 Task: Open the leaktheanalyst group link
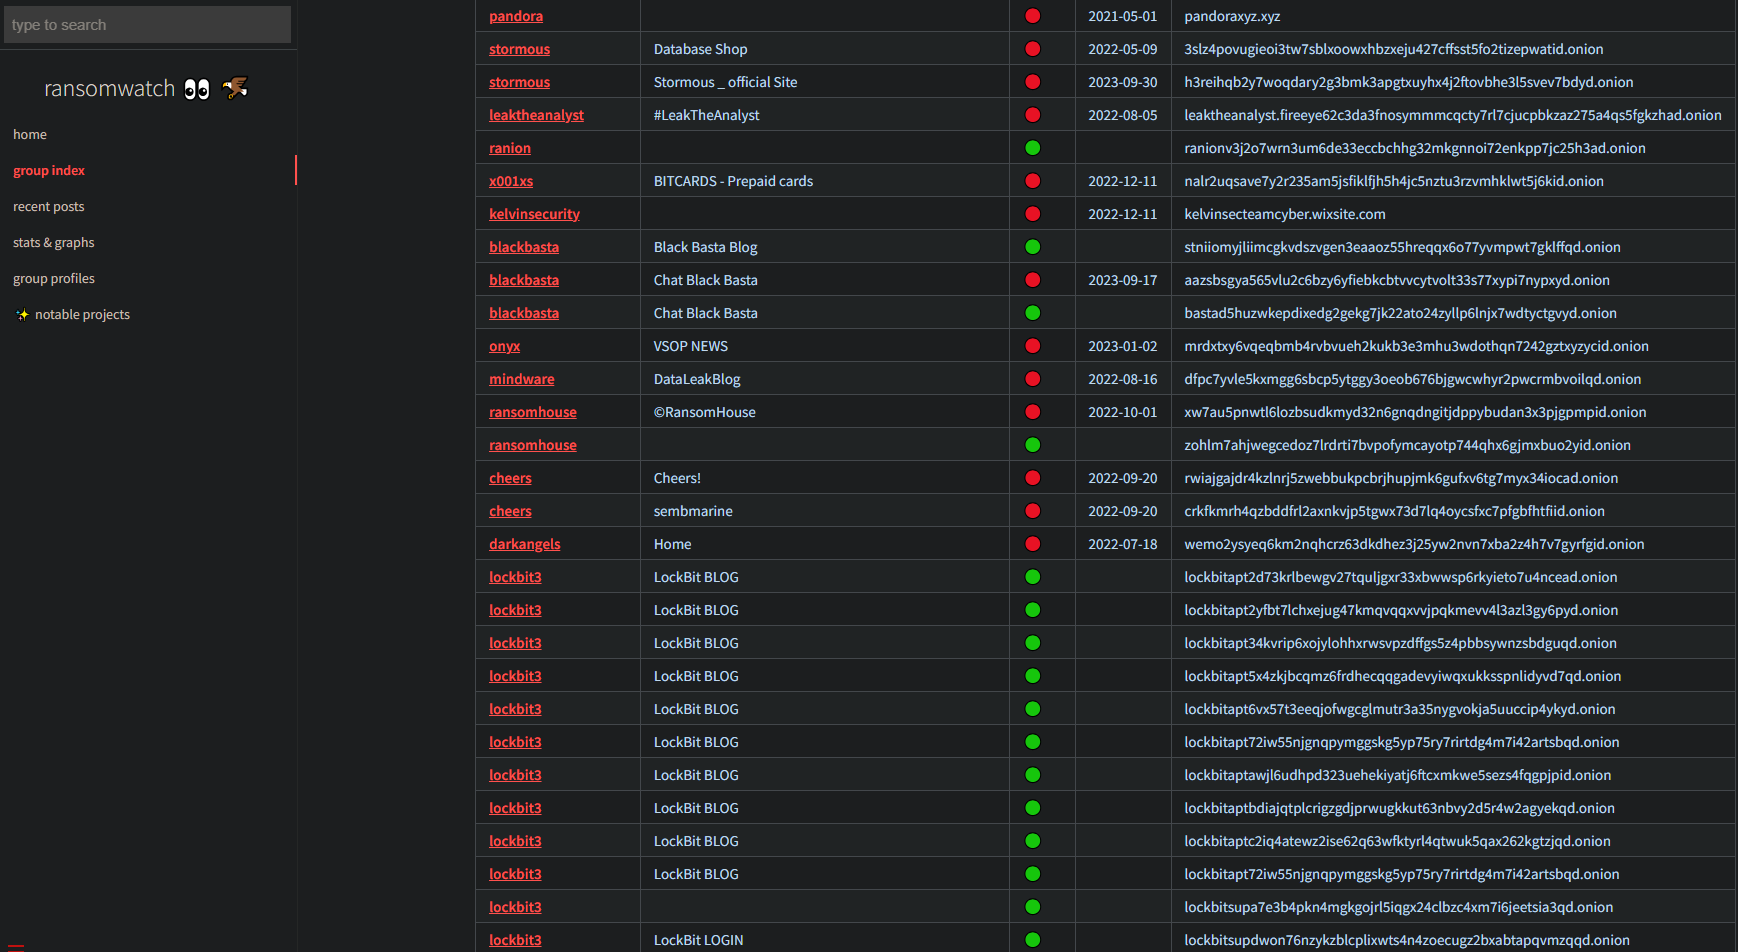coord(536,115)
